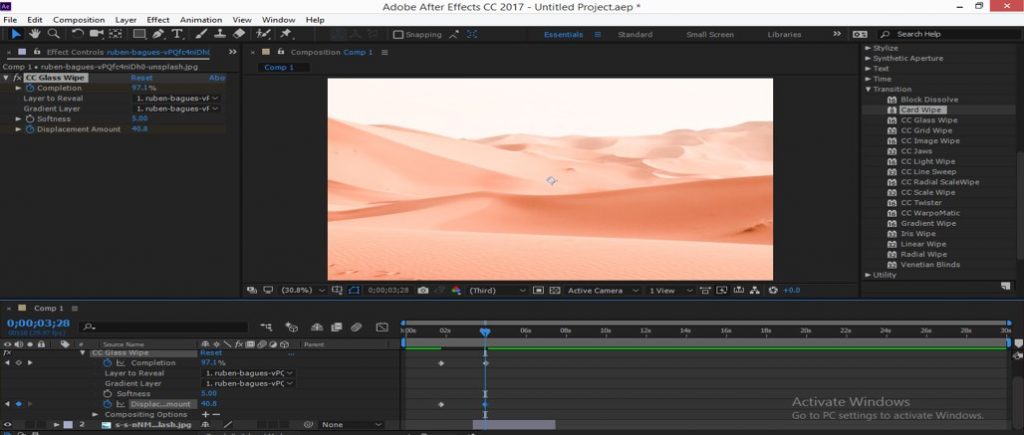Toggle Softness stopwatch in Effect Controls
The image size is (1024, 435).
coord(29,119)
